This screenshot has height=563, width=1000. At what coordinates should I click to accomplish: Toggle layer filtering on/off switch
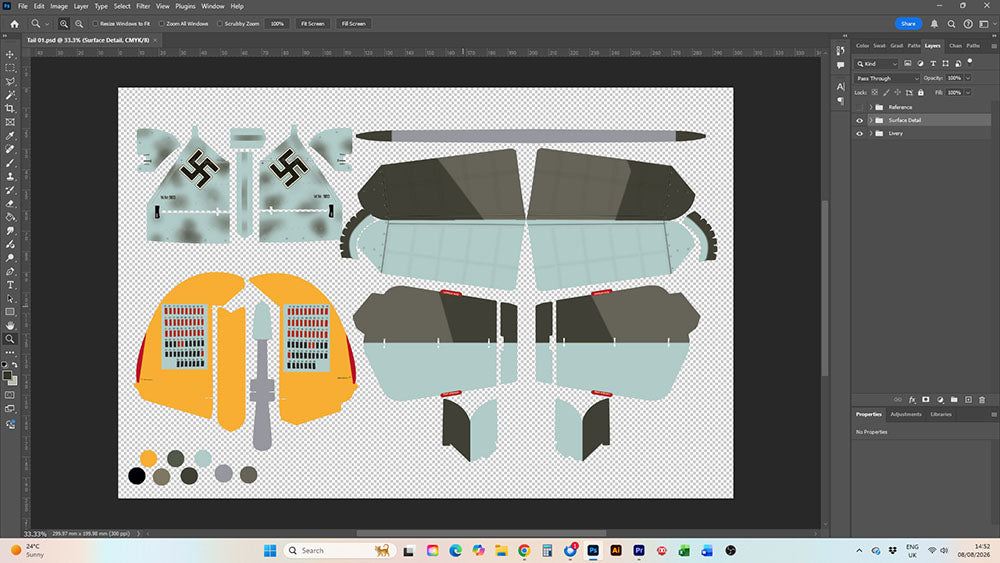coord(970,62)
